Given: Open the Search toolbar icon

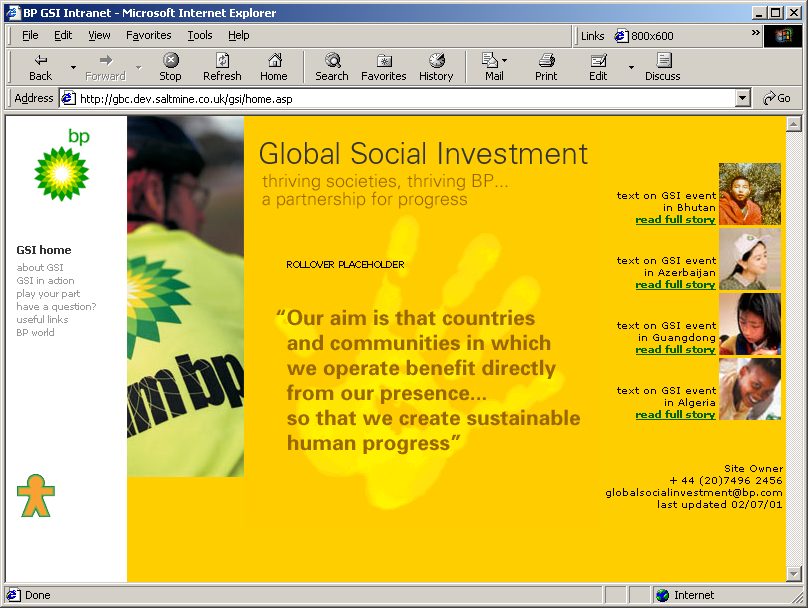Looking at the screenshot, I should click(x=332, y=61).
